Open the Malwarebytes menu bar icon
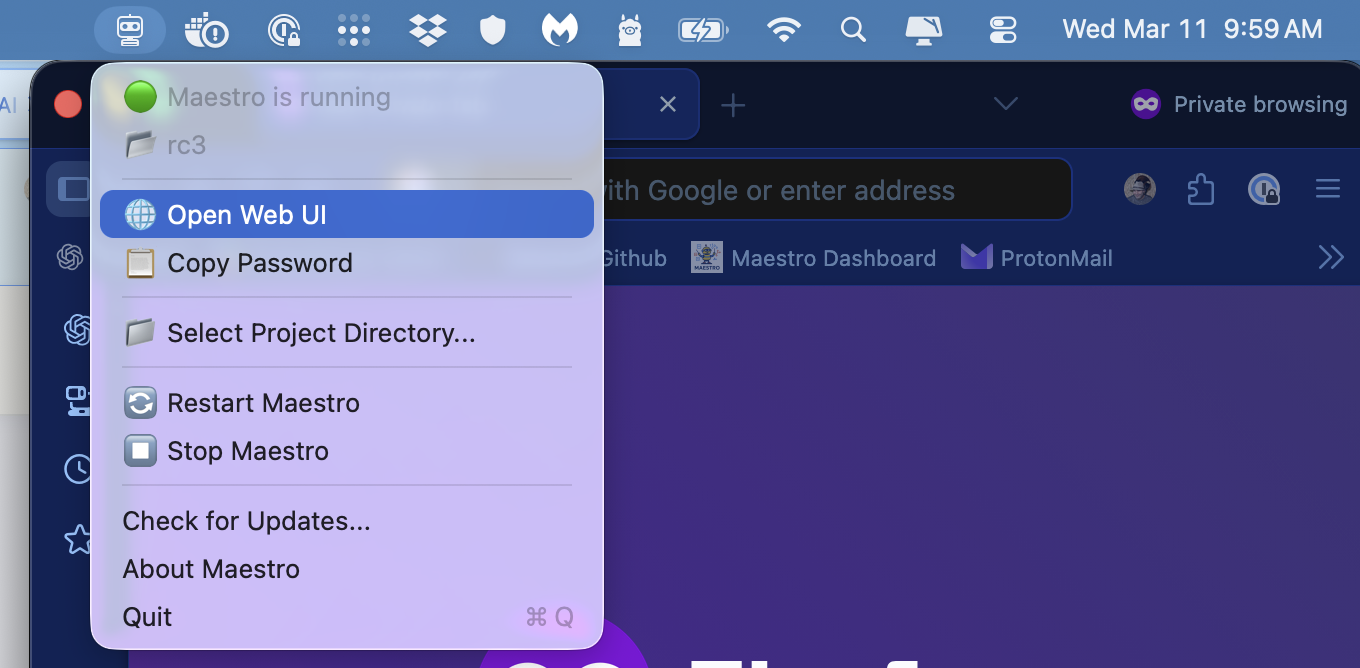The height and width of the screenshot is (668, 1360). [x=560, y=30]
